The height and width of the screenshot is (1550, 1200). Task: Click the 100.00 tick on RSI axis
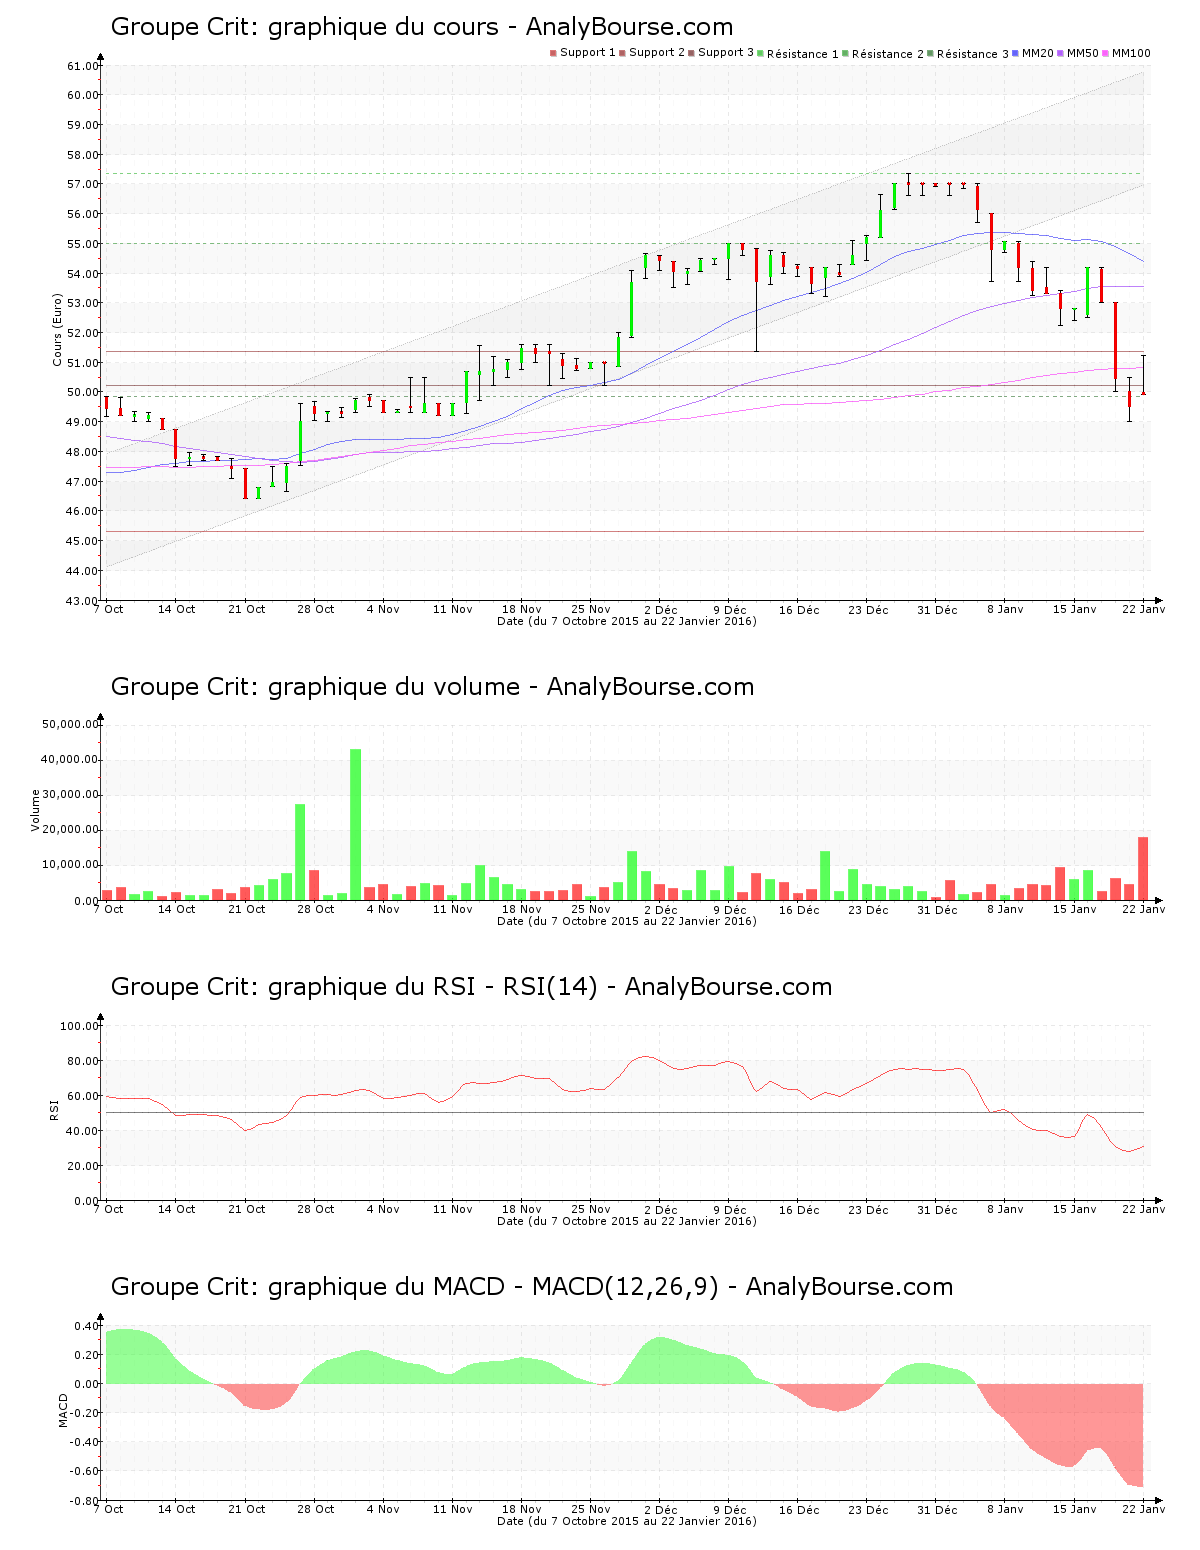tap(80, 1026)
